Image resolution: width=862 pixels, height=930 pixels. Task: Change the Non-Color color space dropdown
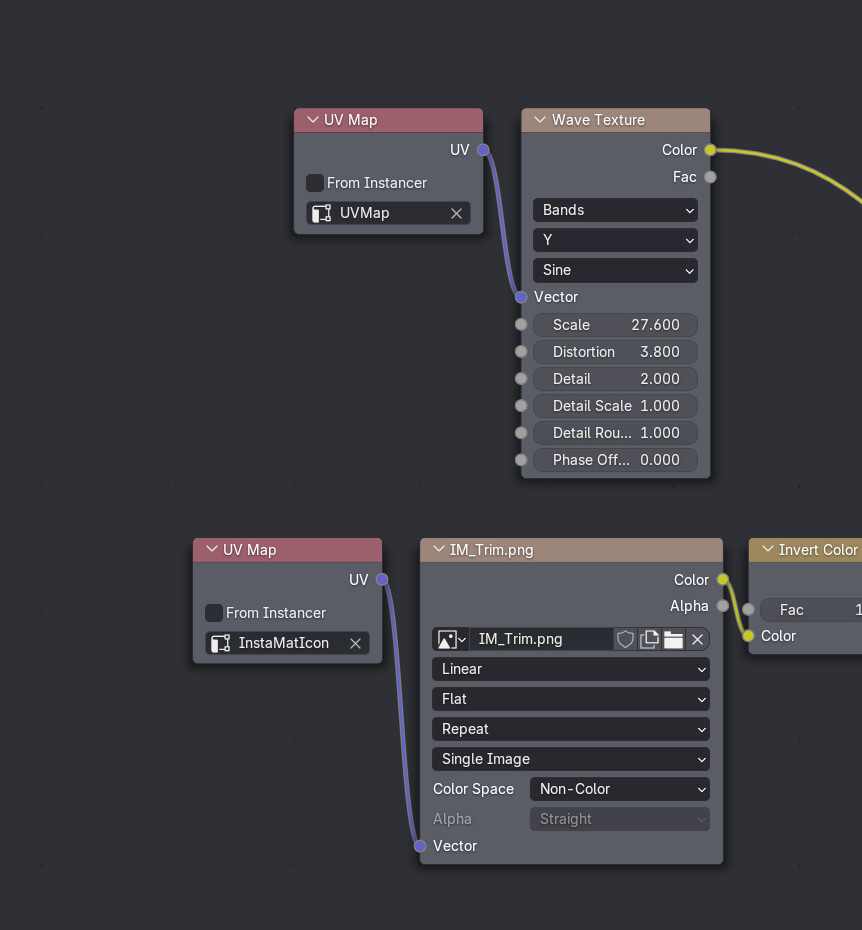coord(619,789)
